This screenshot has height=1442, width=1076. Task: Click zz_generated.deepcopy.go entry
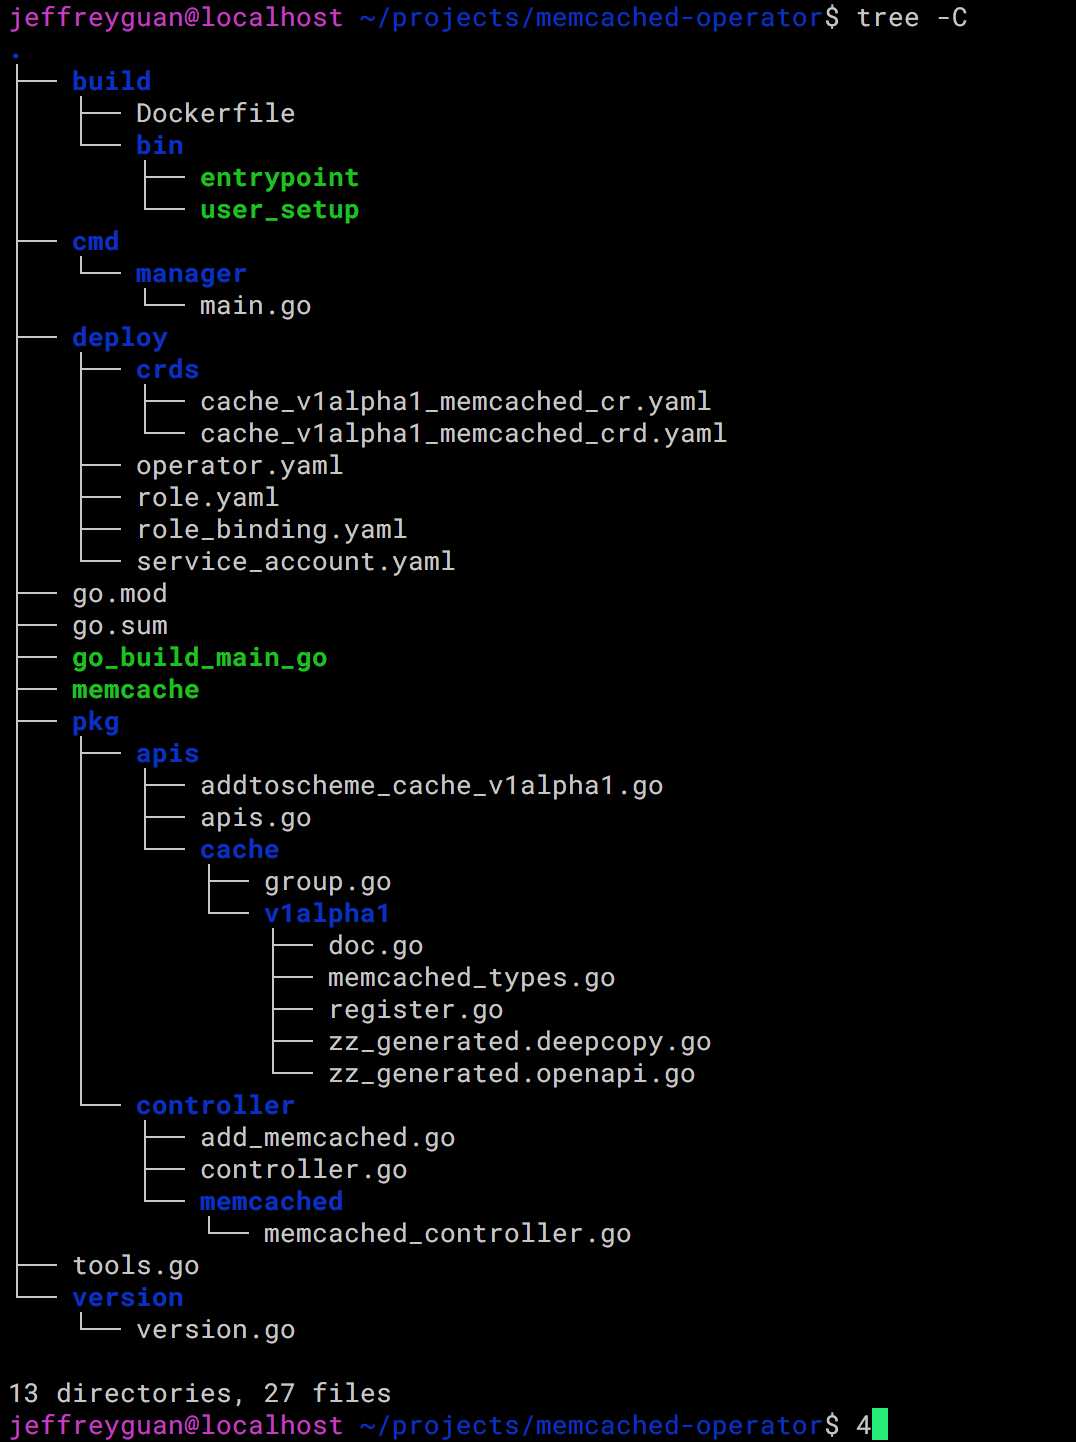(519, 1041)
